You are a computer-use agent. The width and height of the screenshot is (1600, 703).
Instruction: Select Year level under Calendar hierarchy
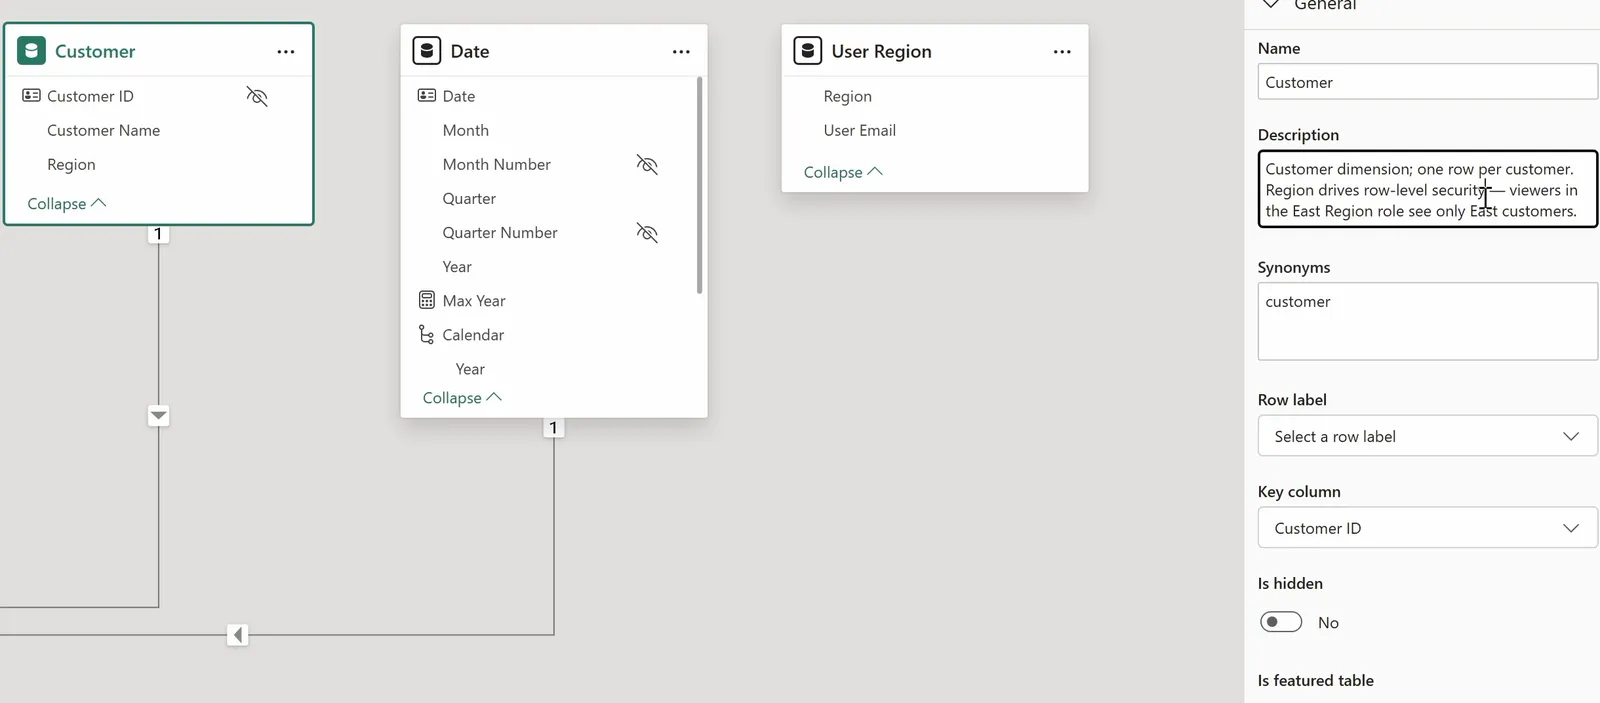(x=470, y=369)
